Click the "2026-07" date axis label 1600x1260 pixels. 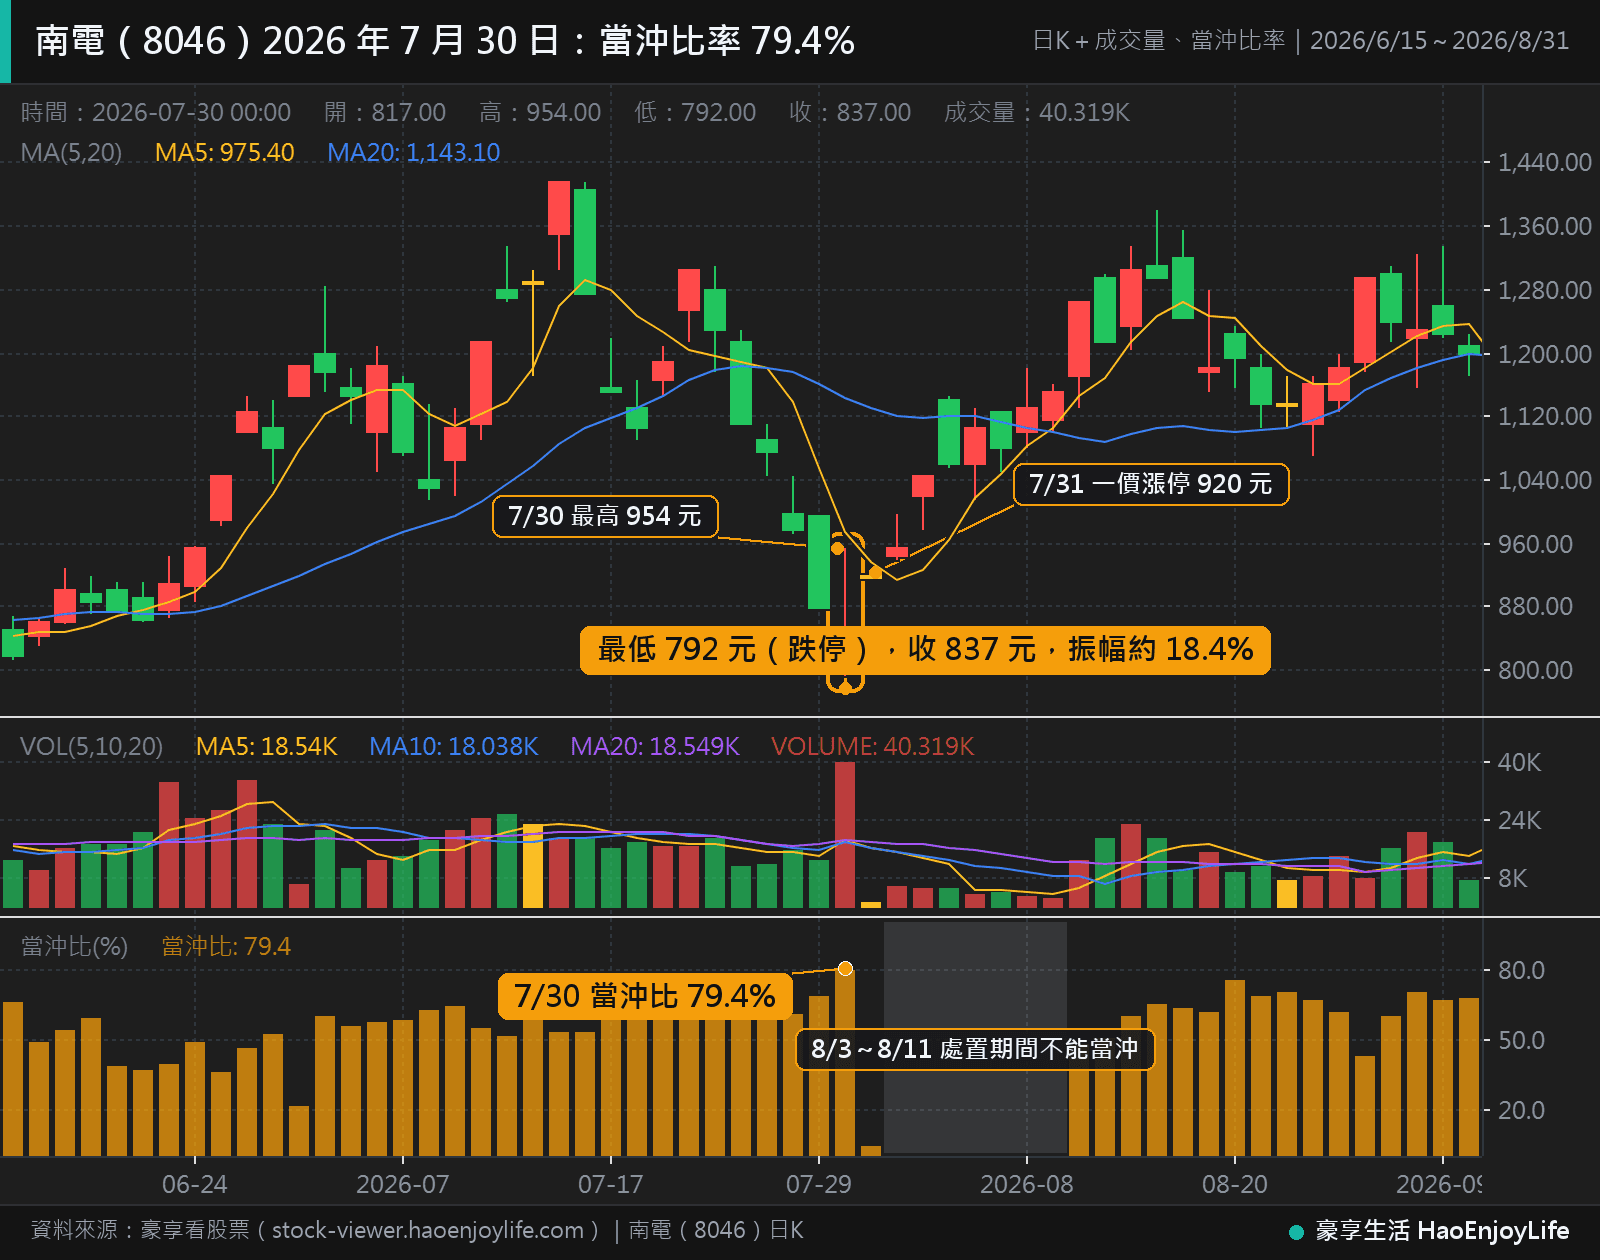pyautogui.click(x=403, y=1184)
